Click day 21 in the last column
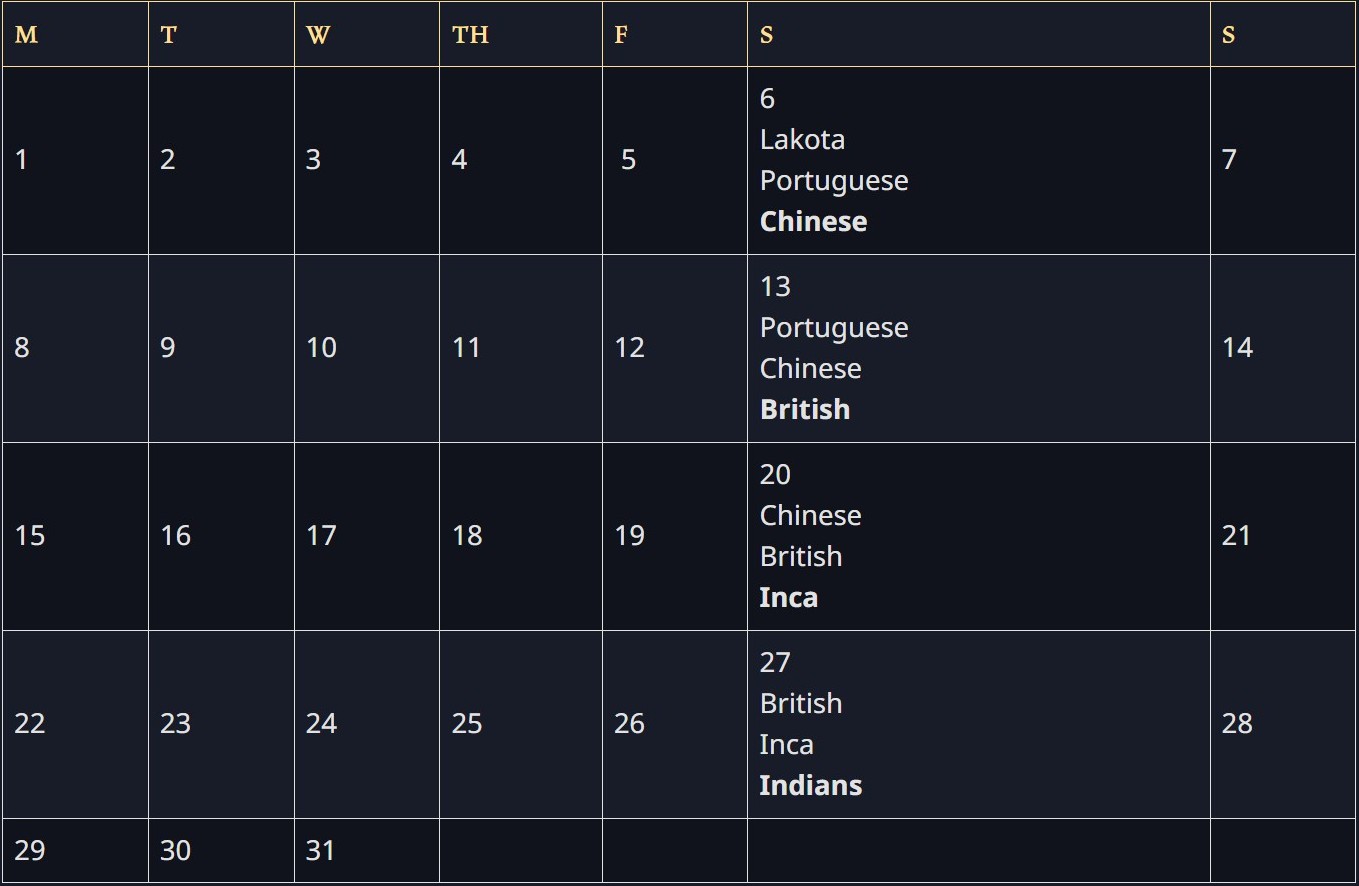This screenshot has height=886, width=1359. 1236,536
